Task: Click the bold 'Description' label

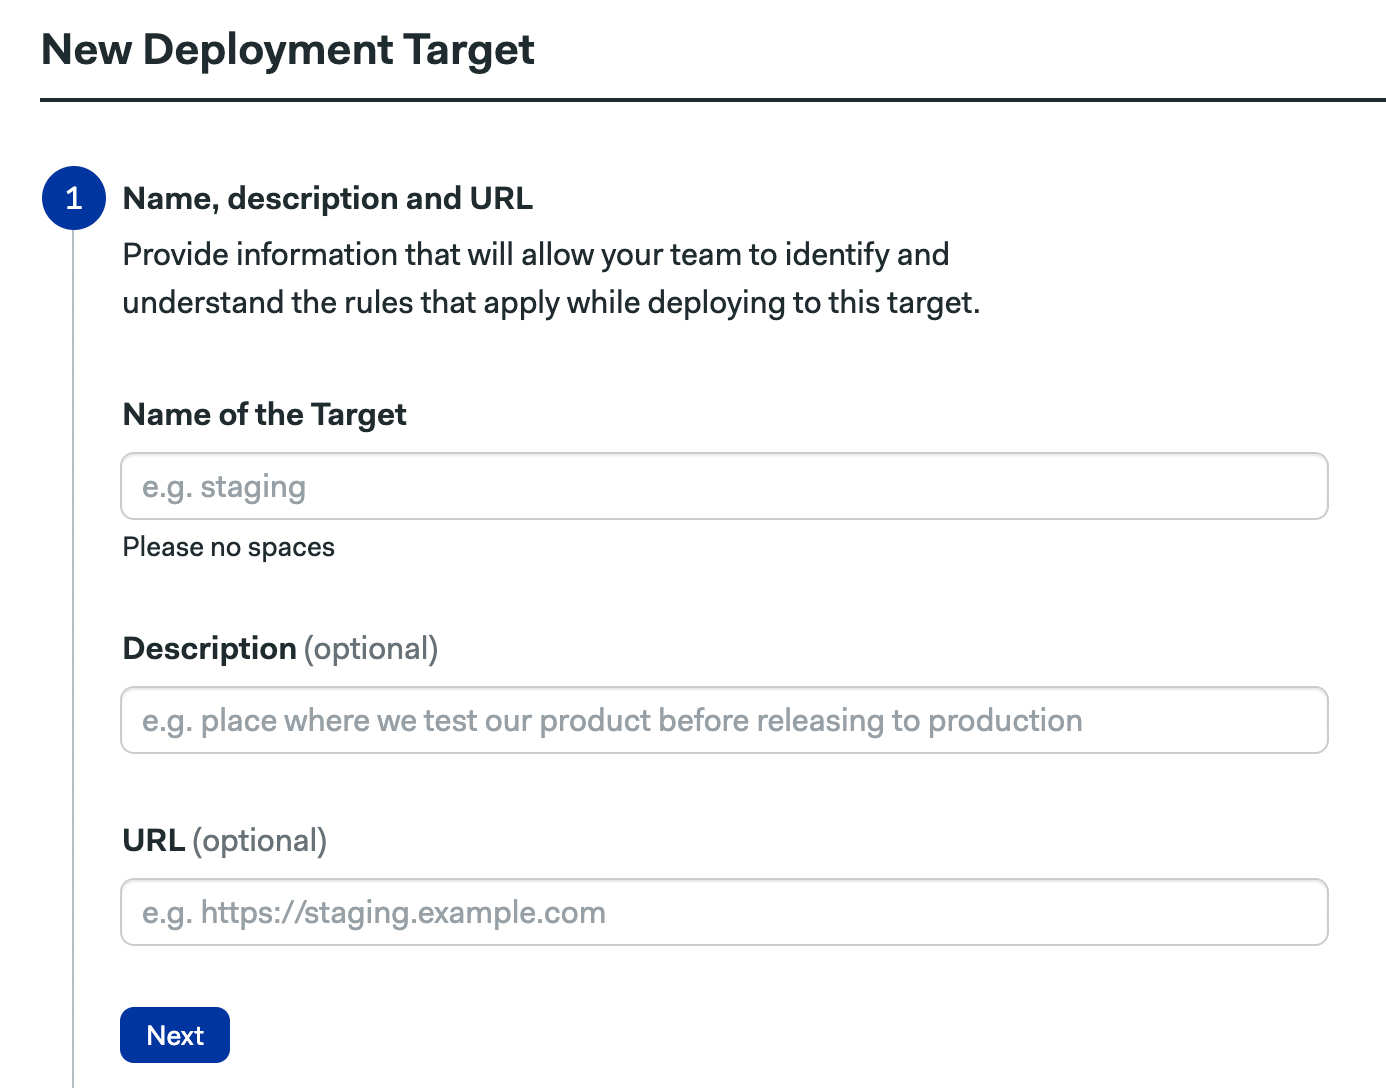Action: pyautogui.click(x=209, y=648)
